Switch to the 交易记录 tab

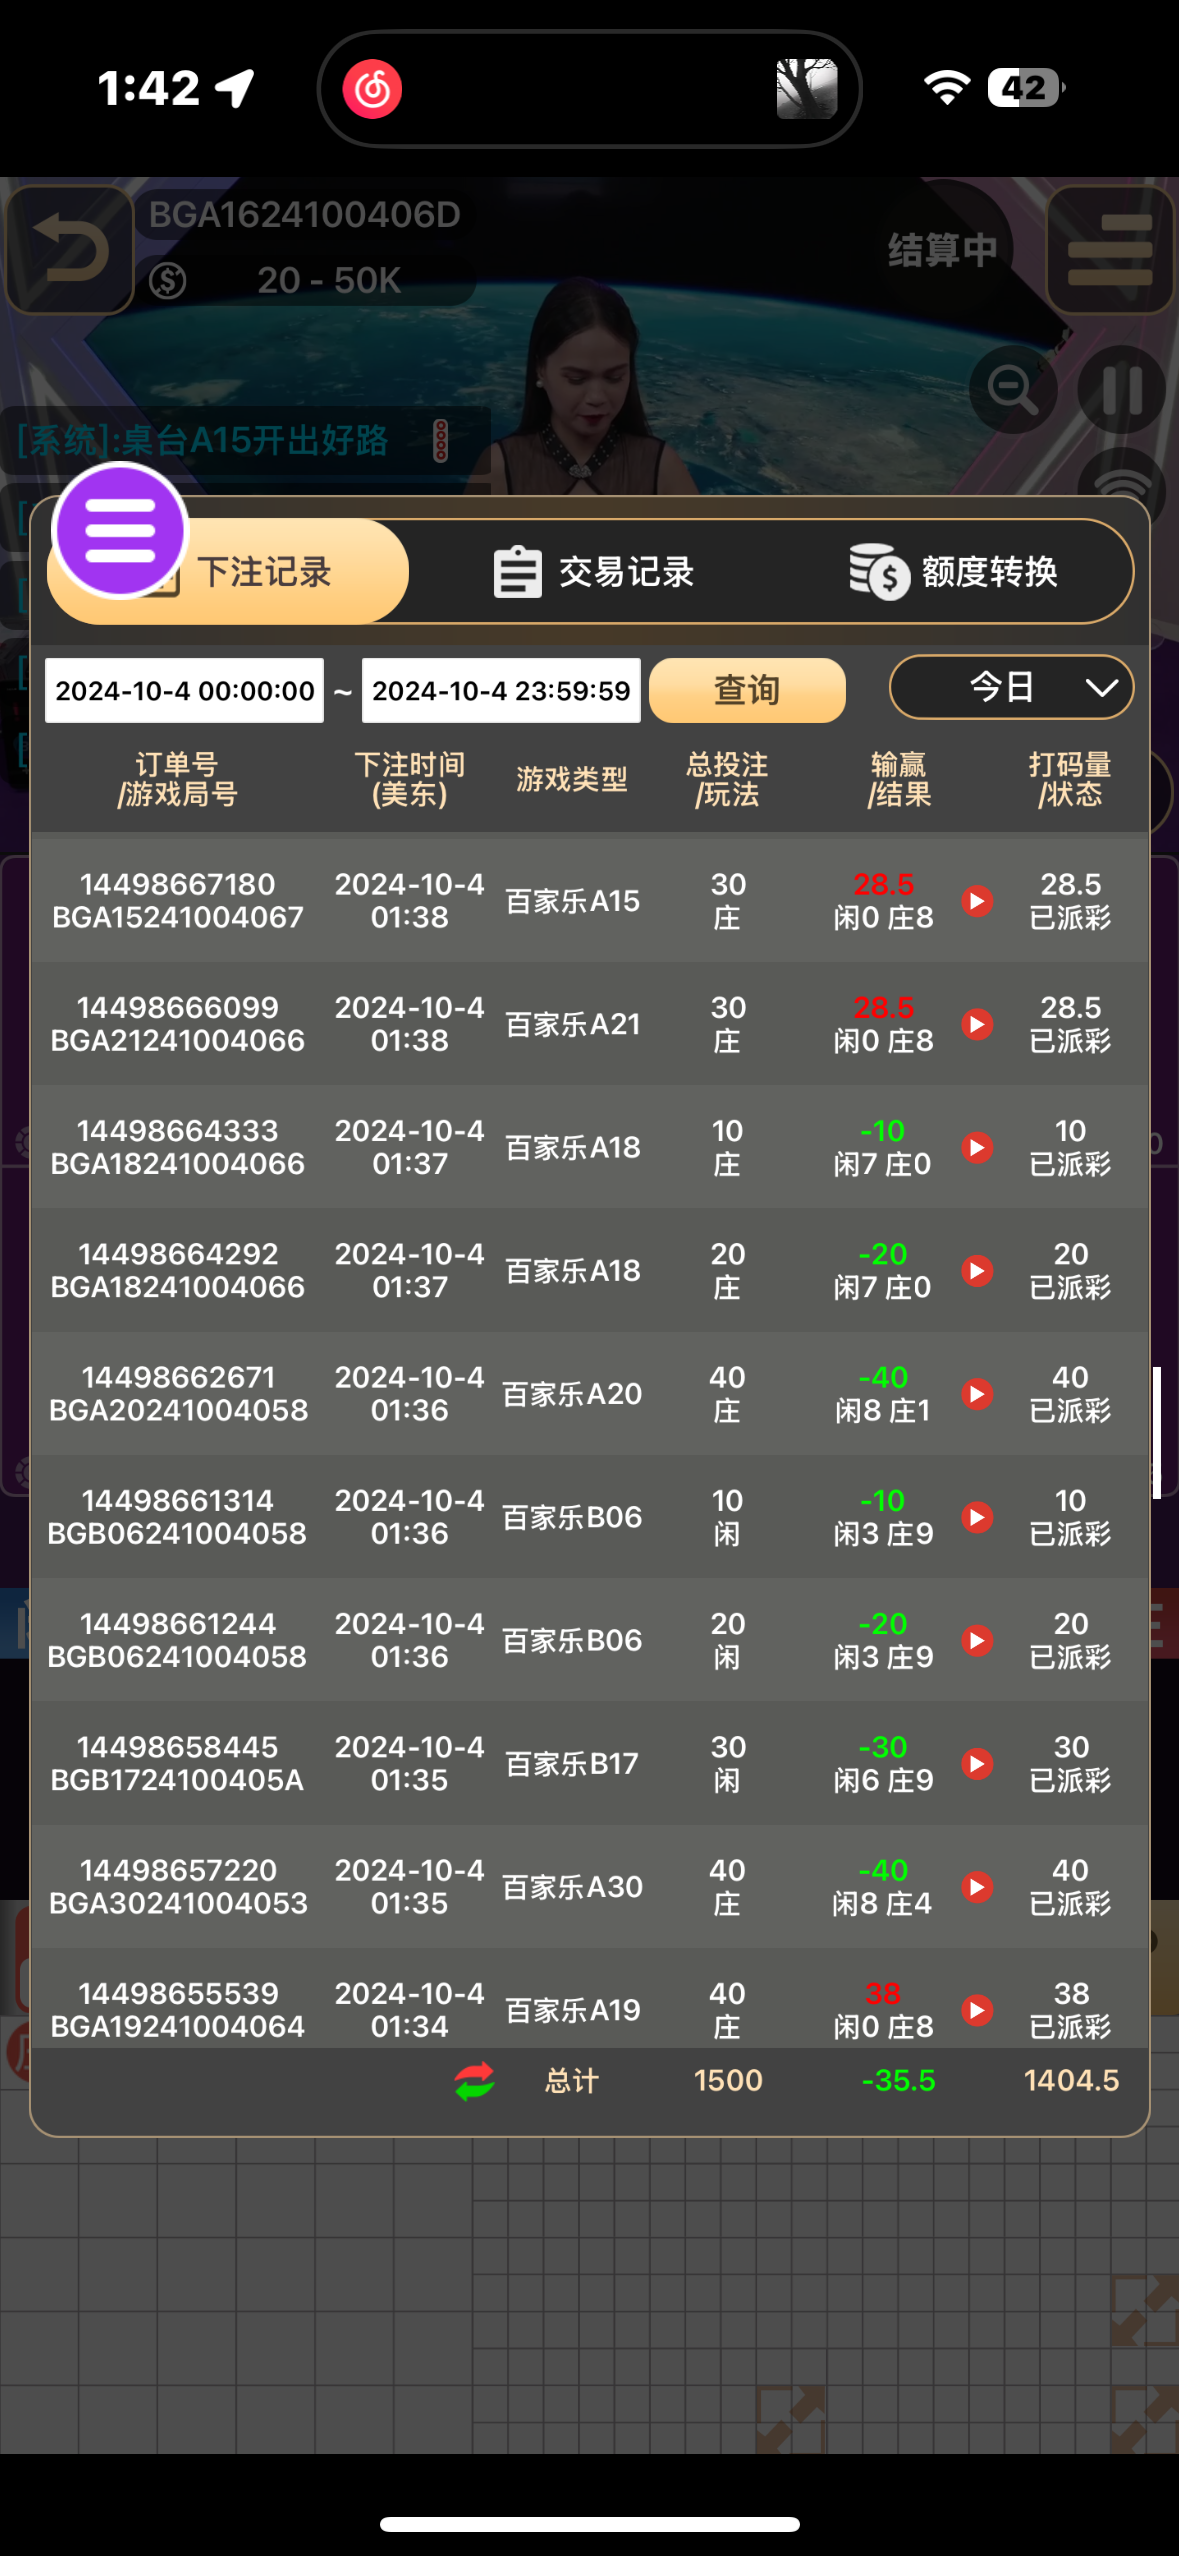(x=594, y=572)
